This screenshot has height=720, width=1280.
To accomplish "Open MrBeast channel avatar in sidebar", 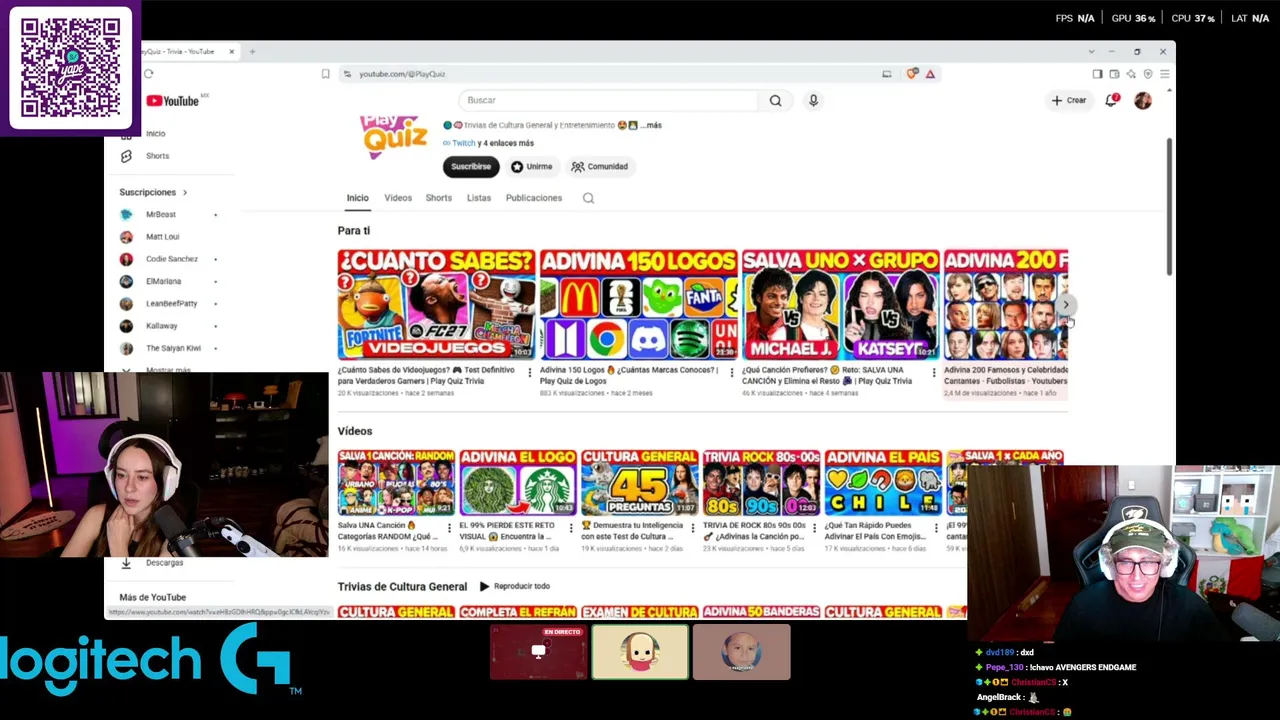I will [x=126, y=214].
